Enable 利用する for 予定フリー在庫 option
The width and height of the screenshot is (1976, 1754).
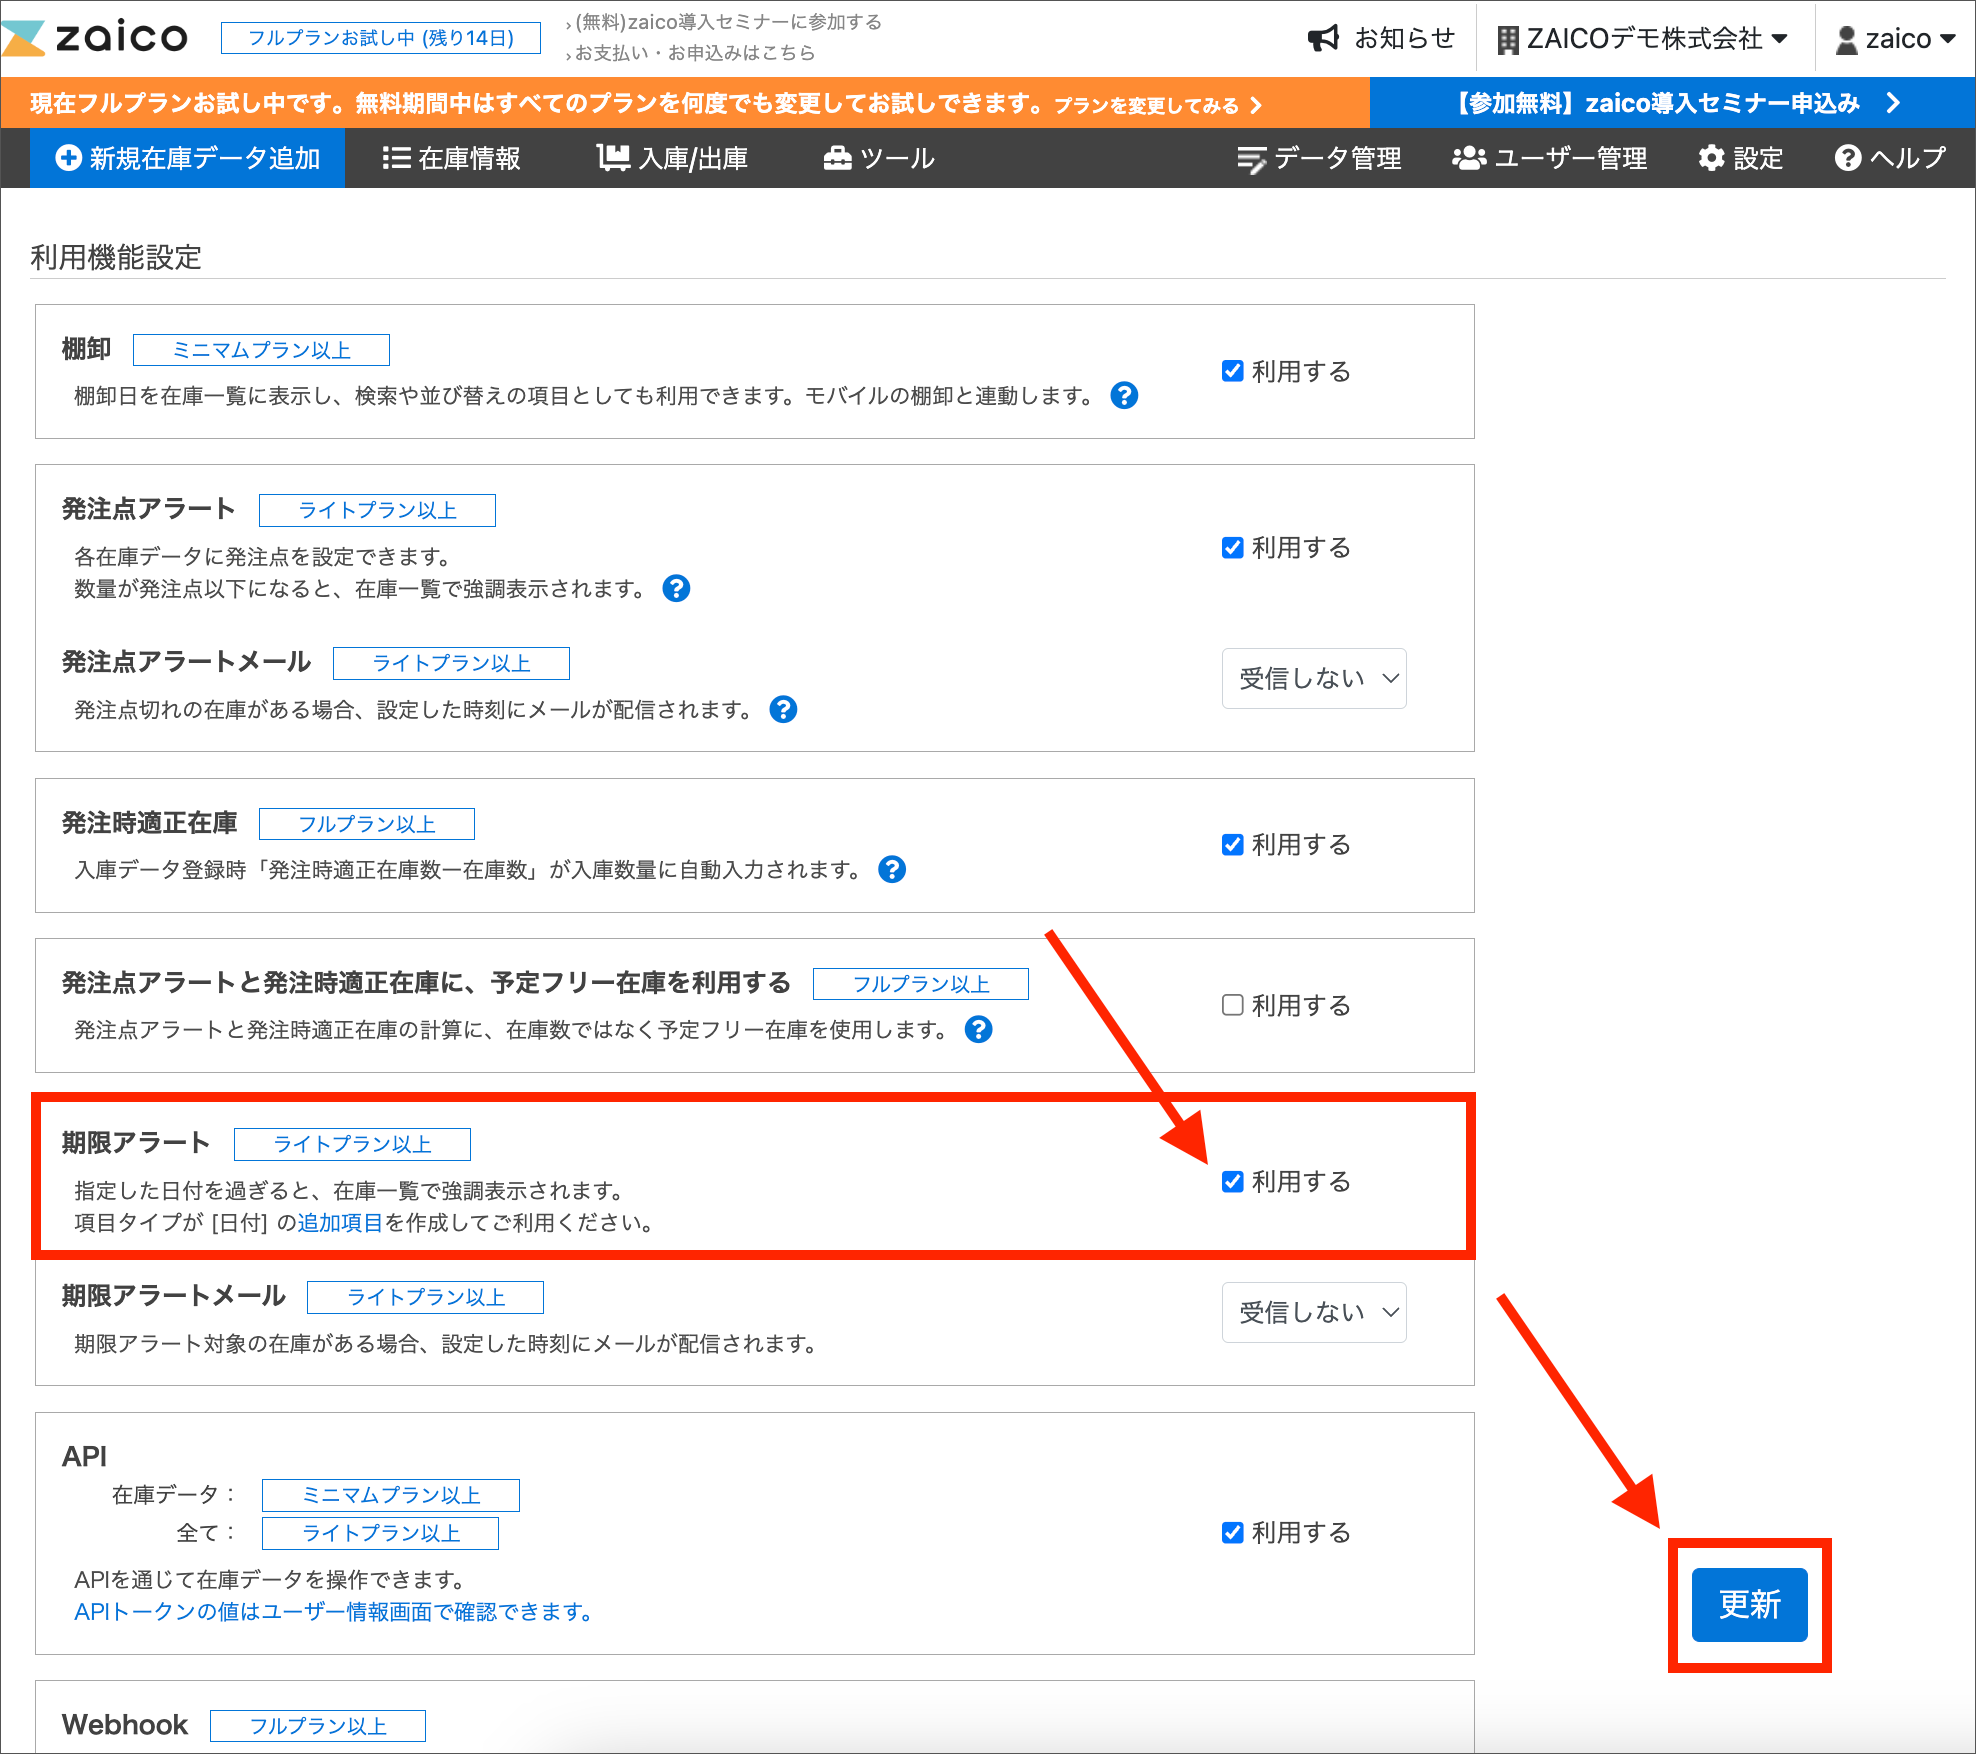point(1232,1005)
